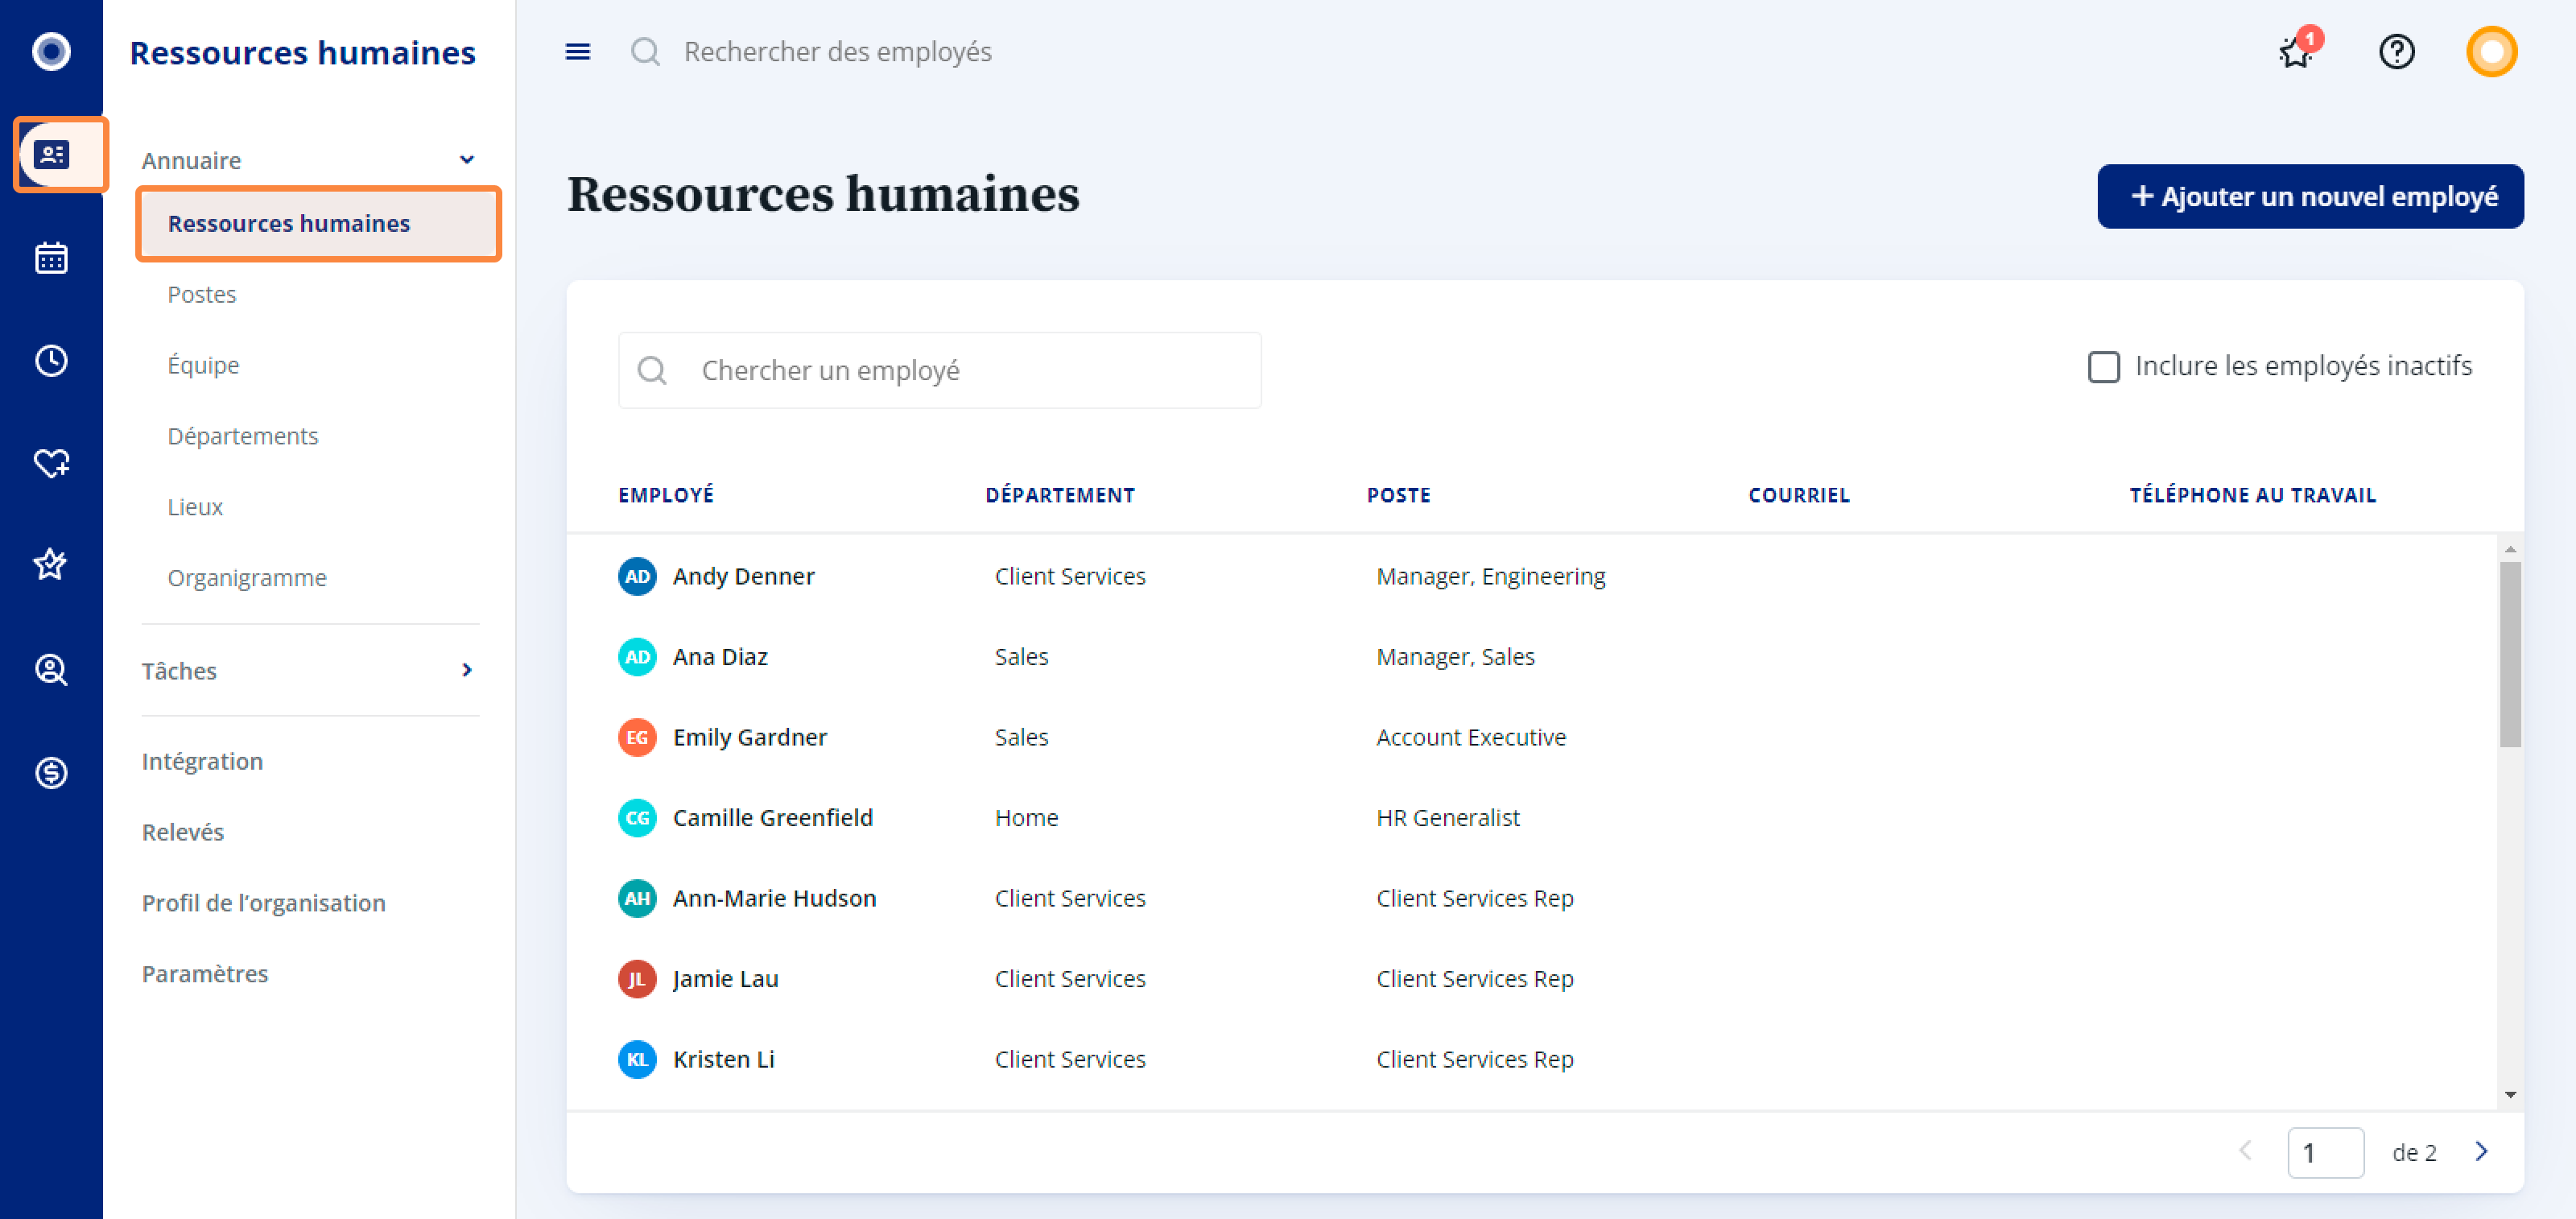Open Jamie Lau's employee record

point(726,979)
